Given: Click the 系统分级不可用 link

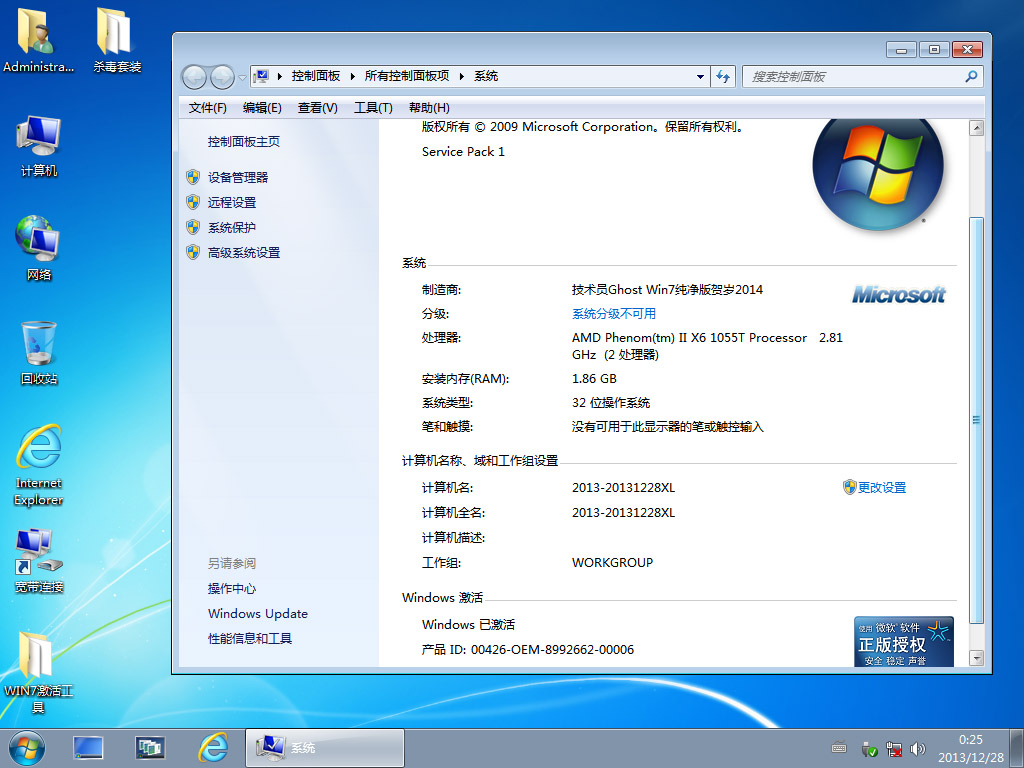Looking at the screenshot, I should pos(614,313).
